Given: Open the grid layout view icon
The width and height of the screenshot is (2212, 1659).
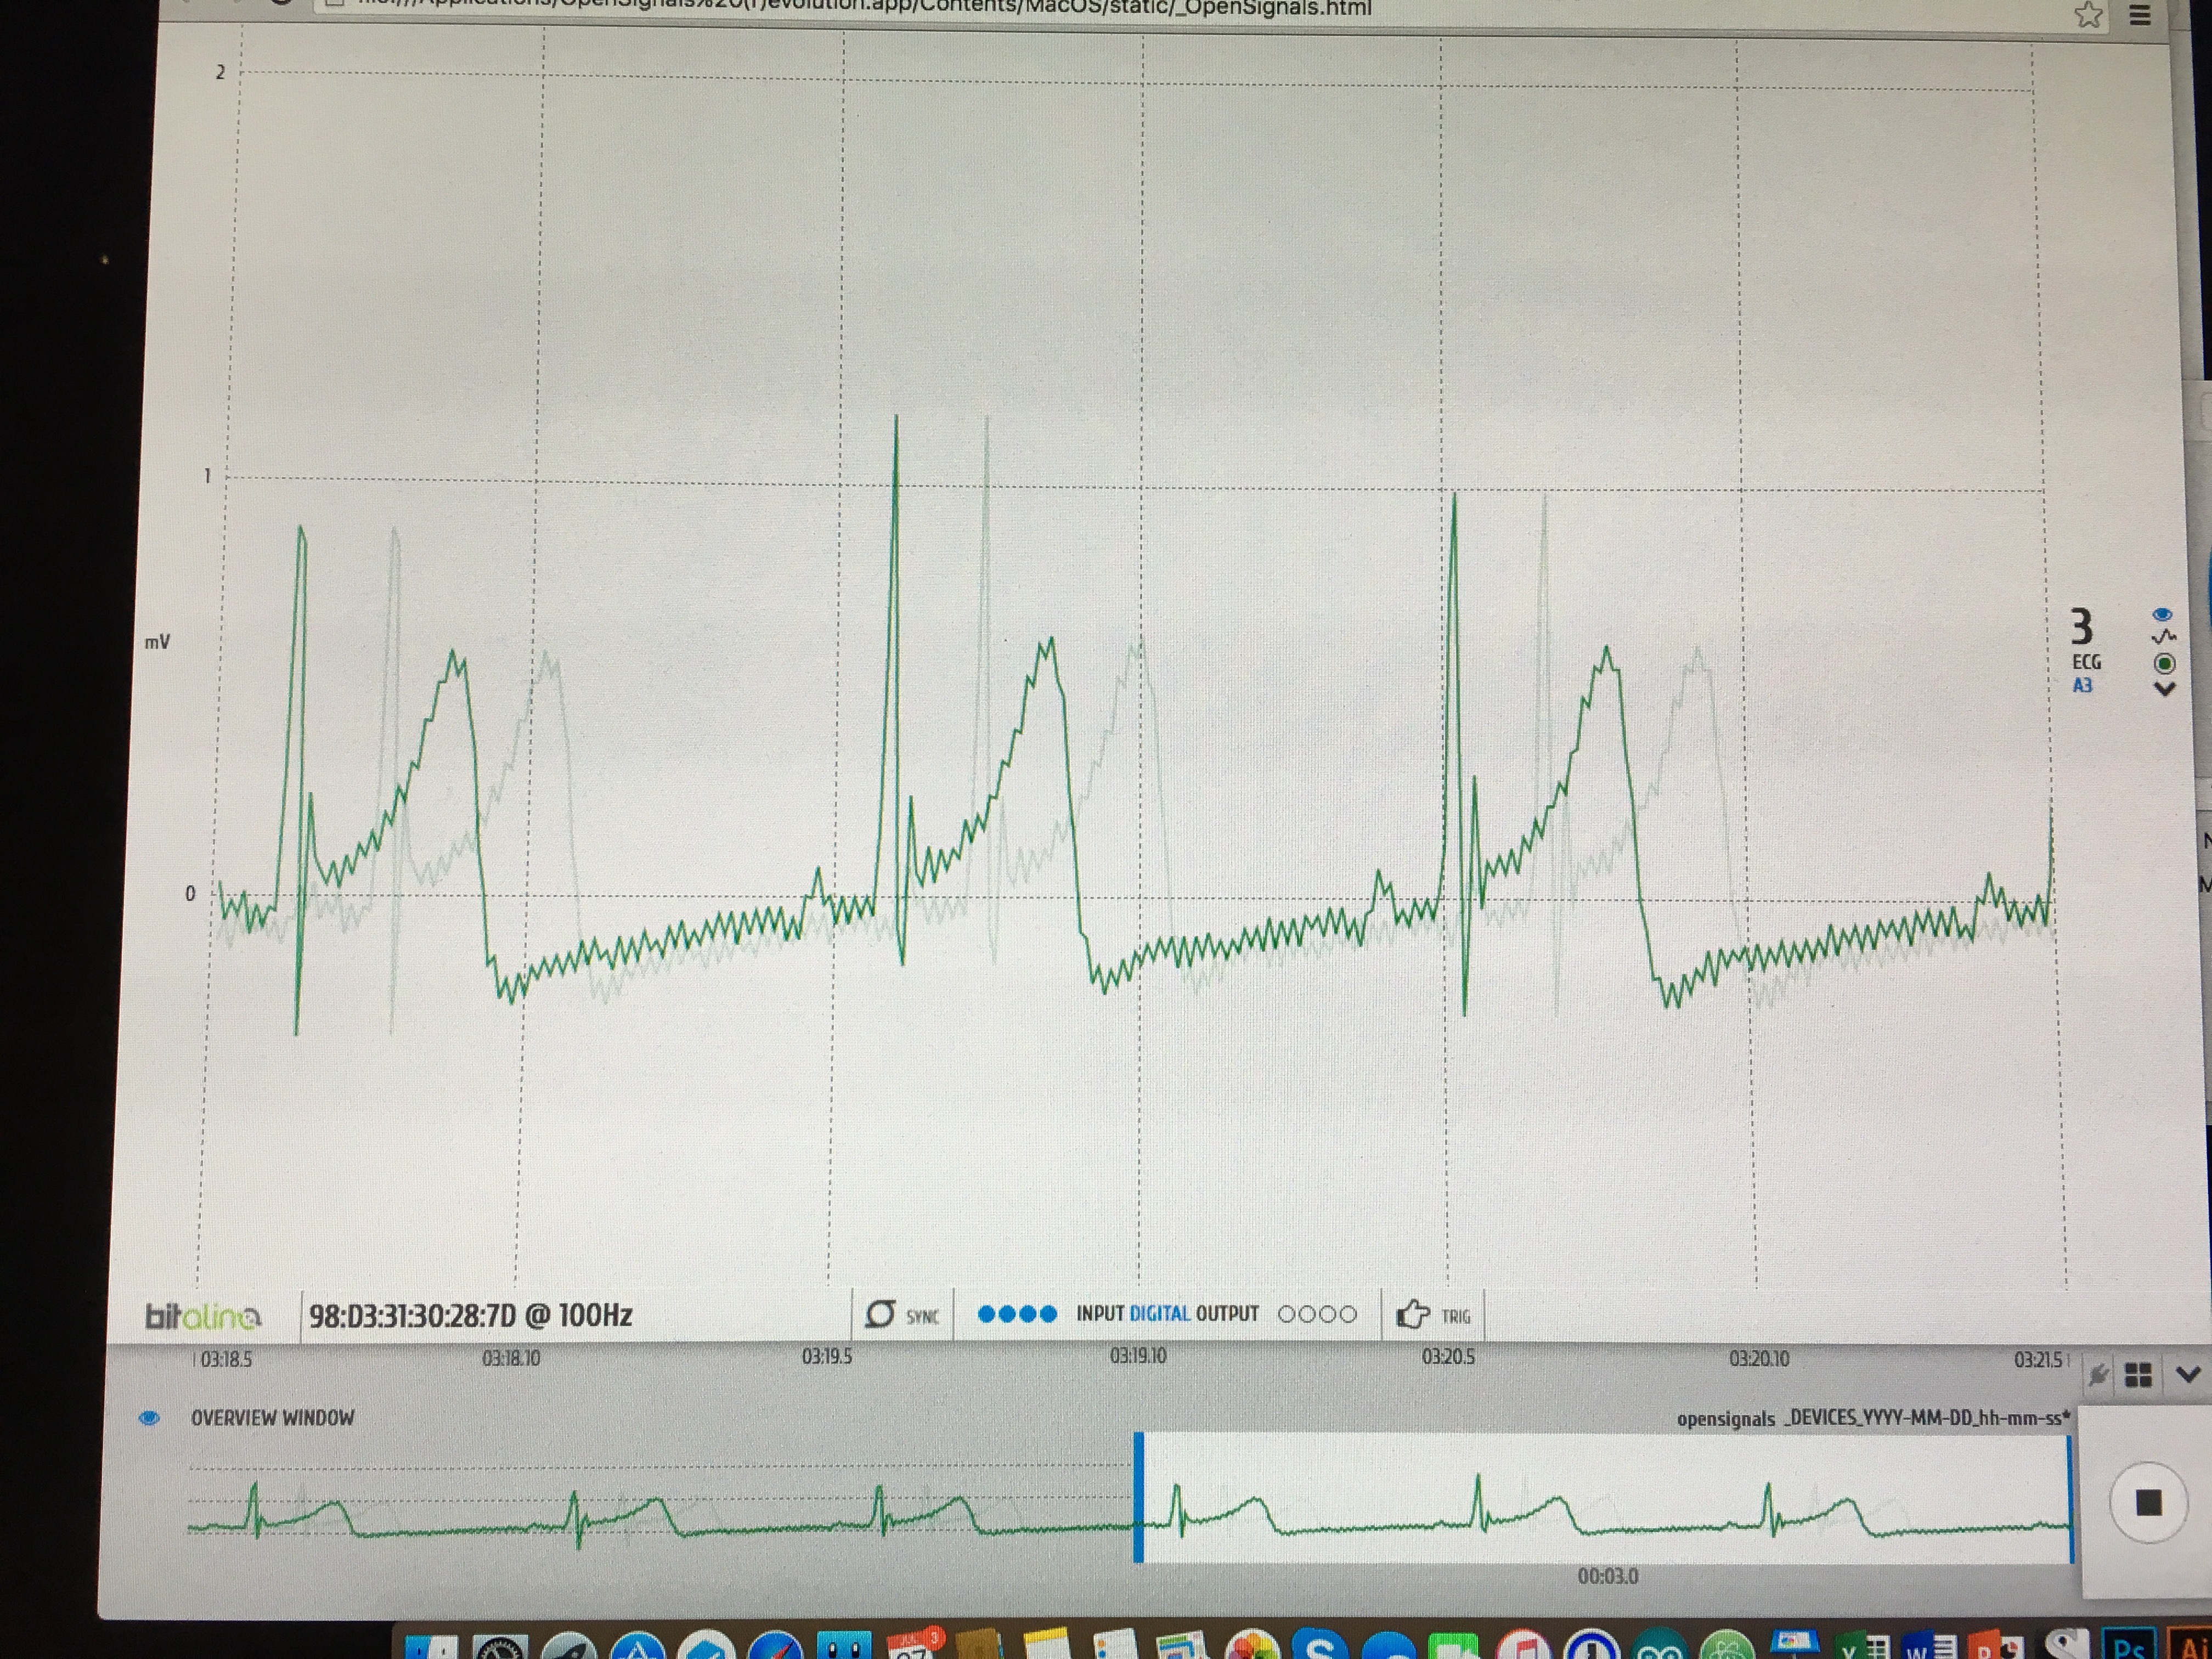Looking at the screenshot, I should tap(2138, 1376).
